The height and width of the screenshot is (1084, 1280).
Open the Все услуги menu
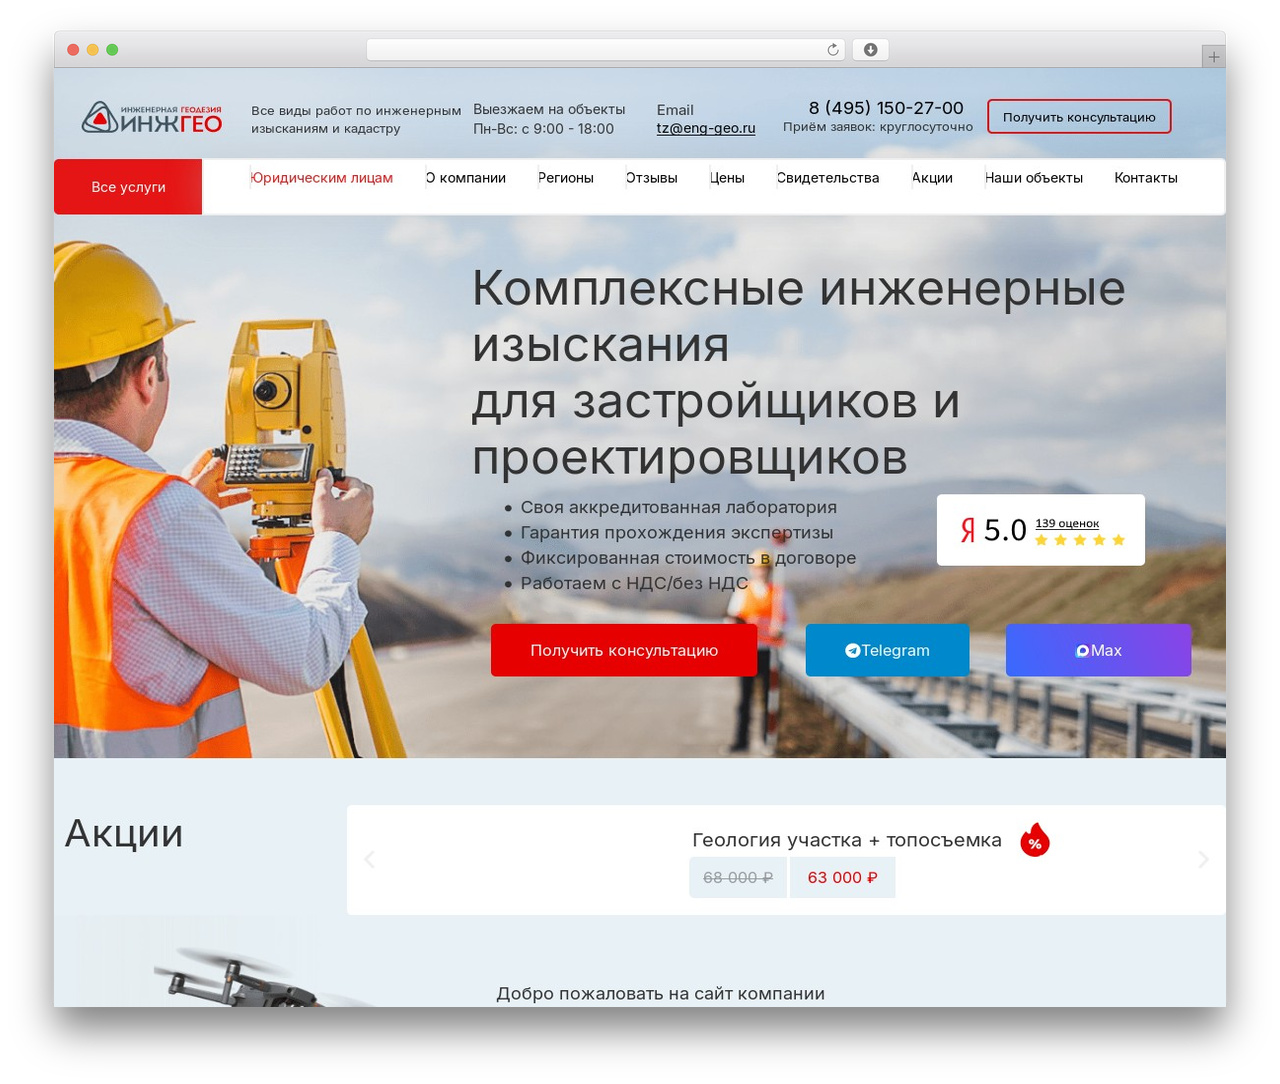[128, 187]
